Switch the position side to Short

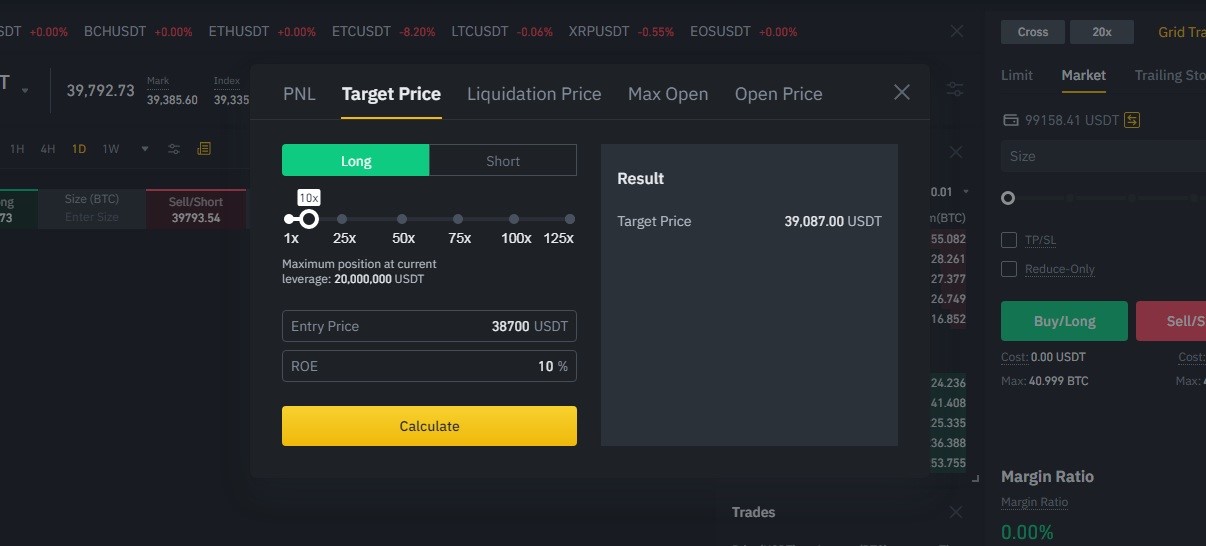coord(503,161)
